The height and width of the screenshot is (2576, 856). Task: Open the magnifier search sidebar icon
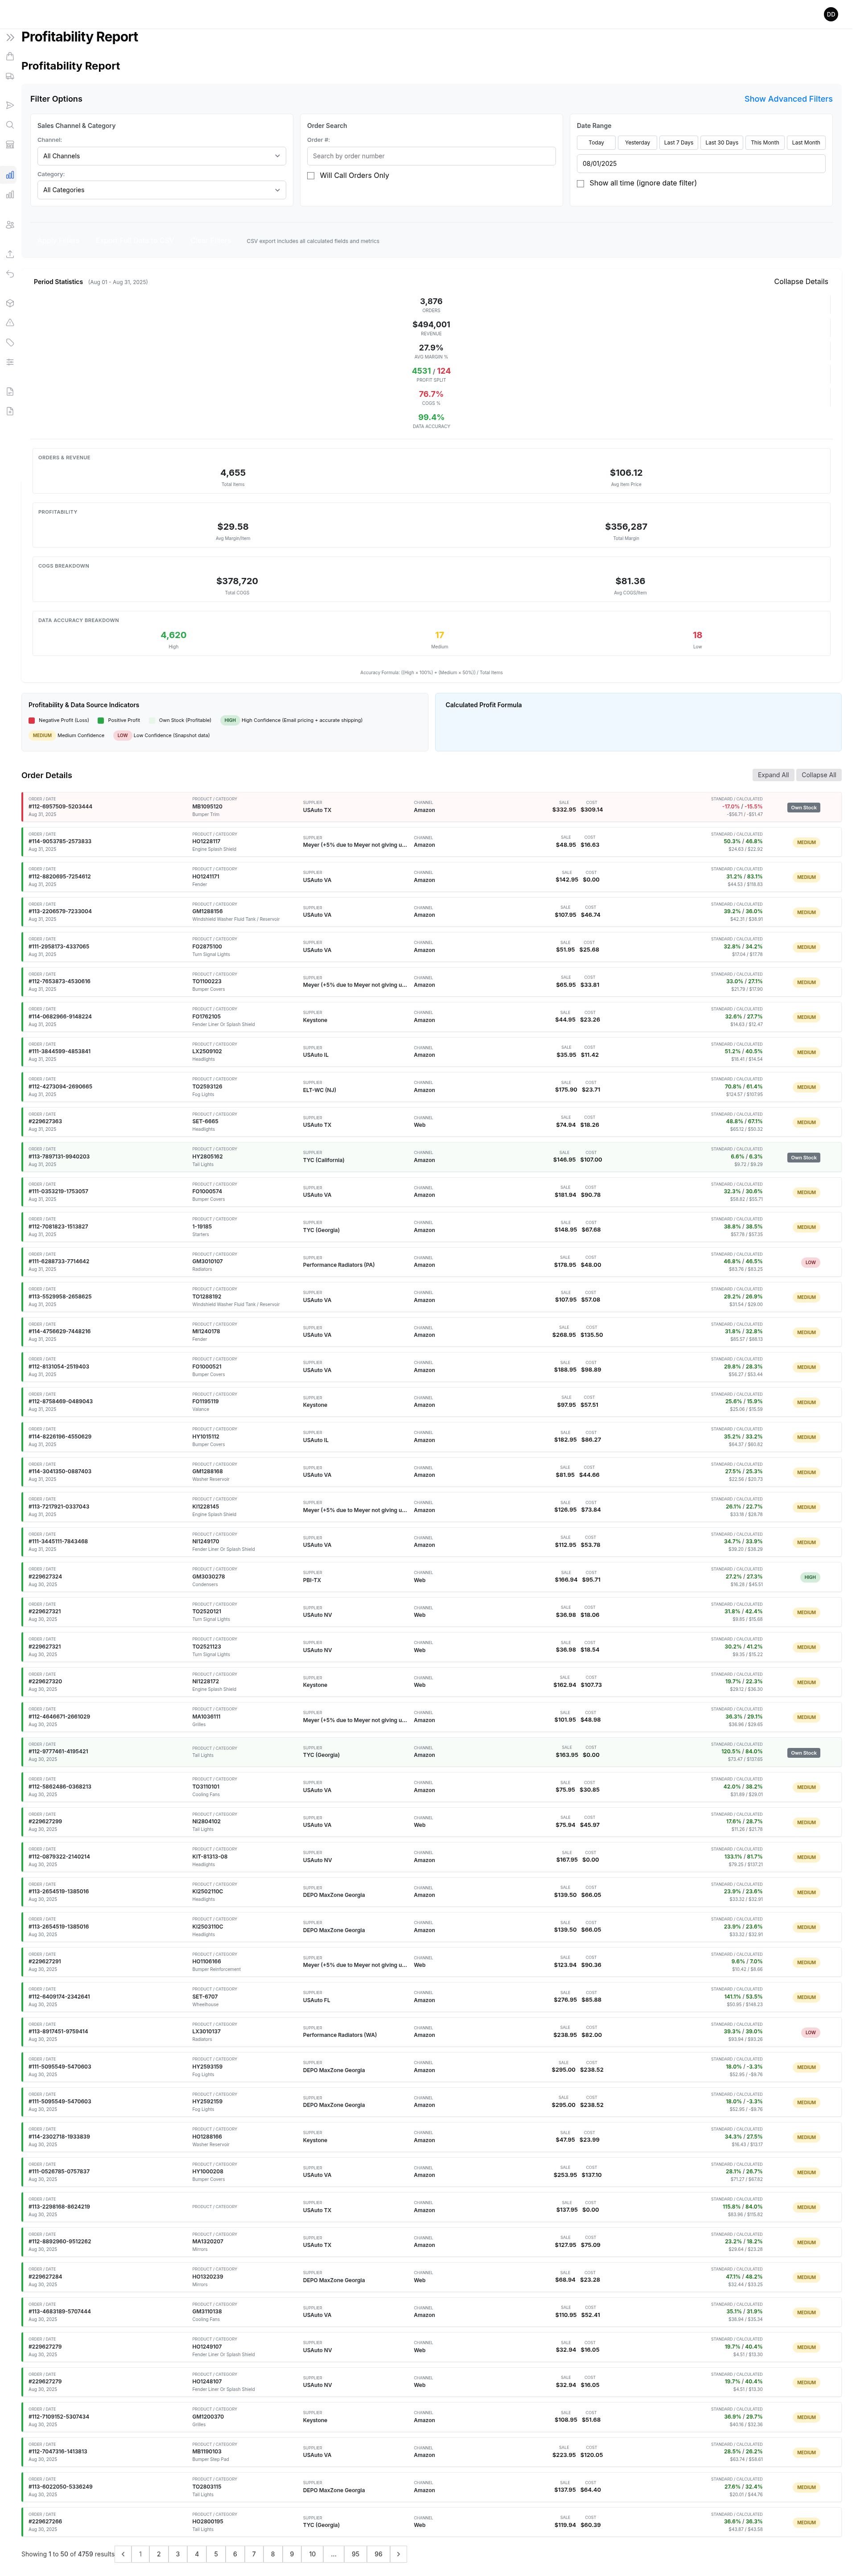(10, 125)
